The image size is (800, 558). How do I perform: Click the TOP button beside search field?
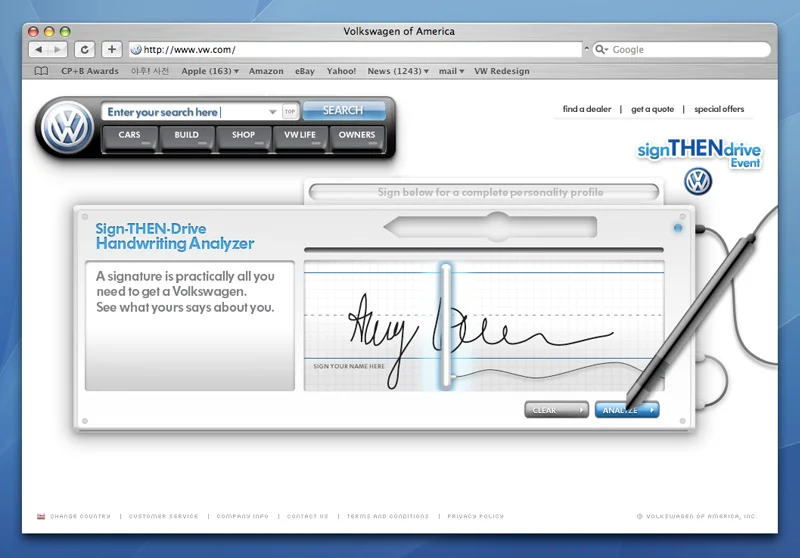pos(290,111)
